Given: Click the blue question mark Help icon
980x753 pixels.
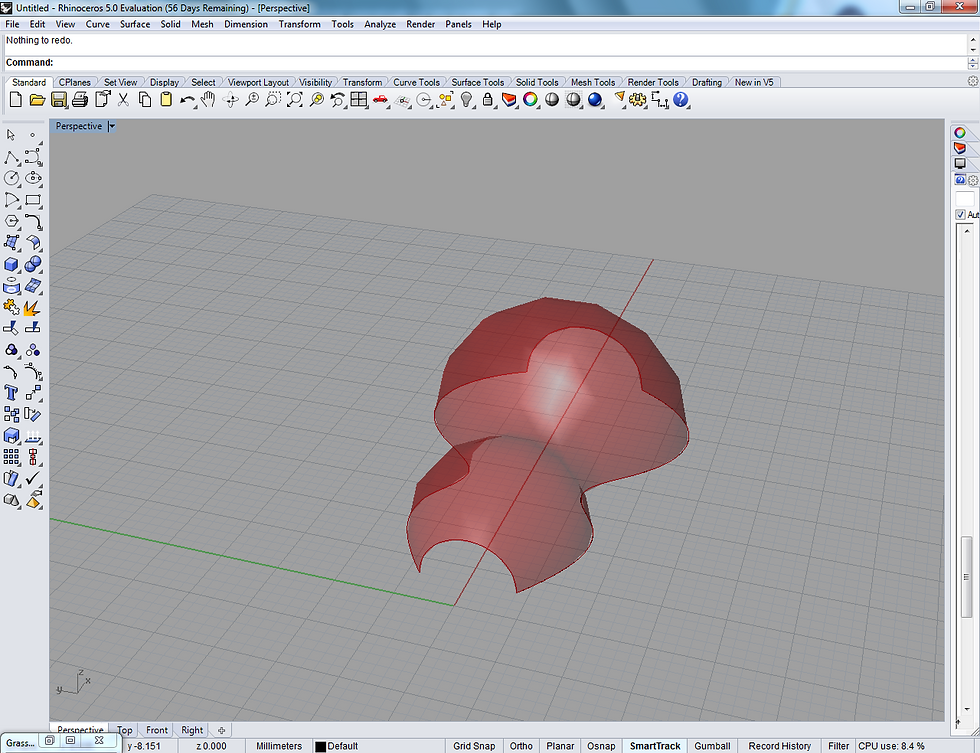Looking at the screenshot, I should pos(681,100).
